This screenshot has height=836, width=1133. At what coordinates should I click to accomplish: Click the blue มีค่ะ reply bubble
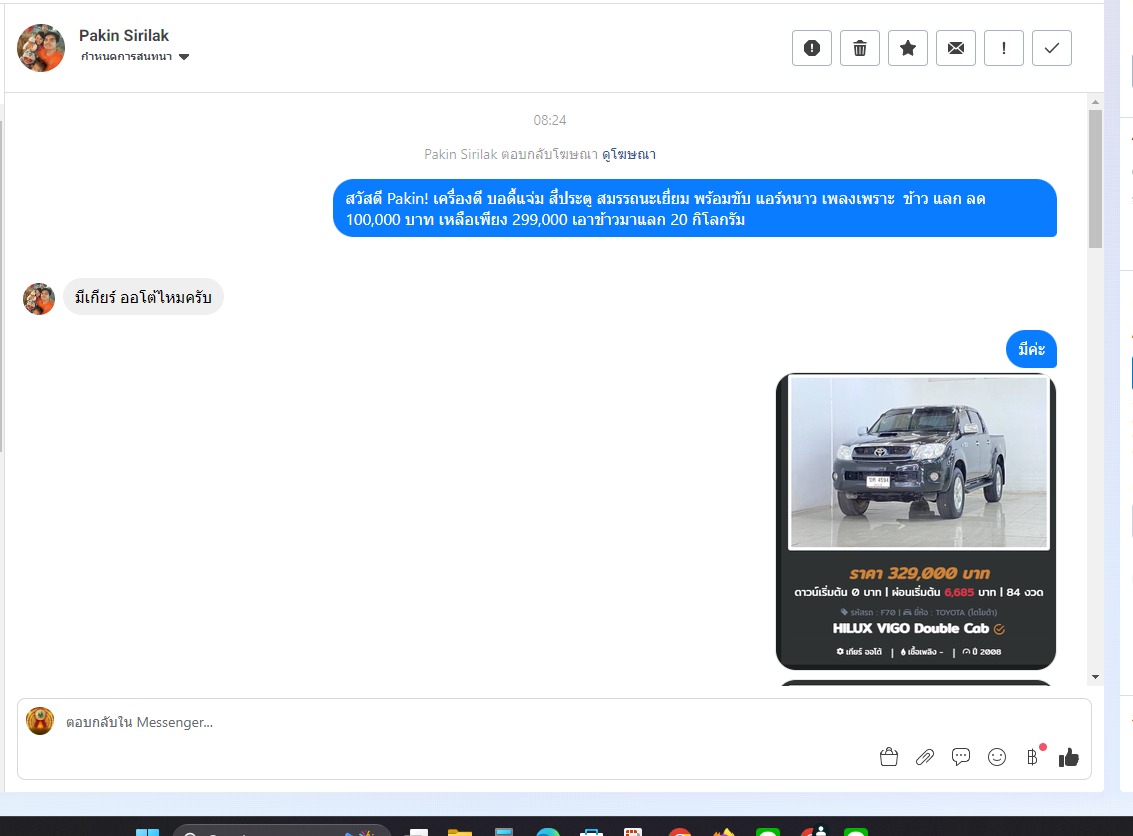[1031, 350]
